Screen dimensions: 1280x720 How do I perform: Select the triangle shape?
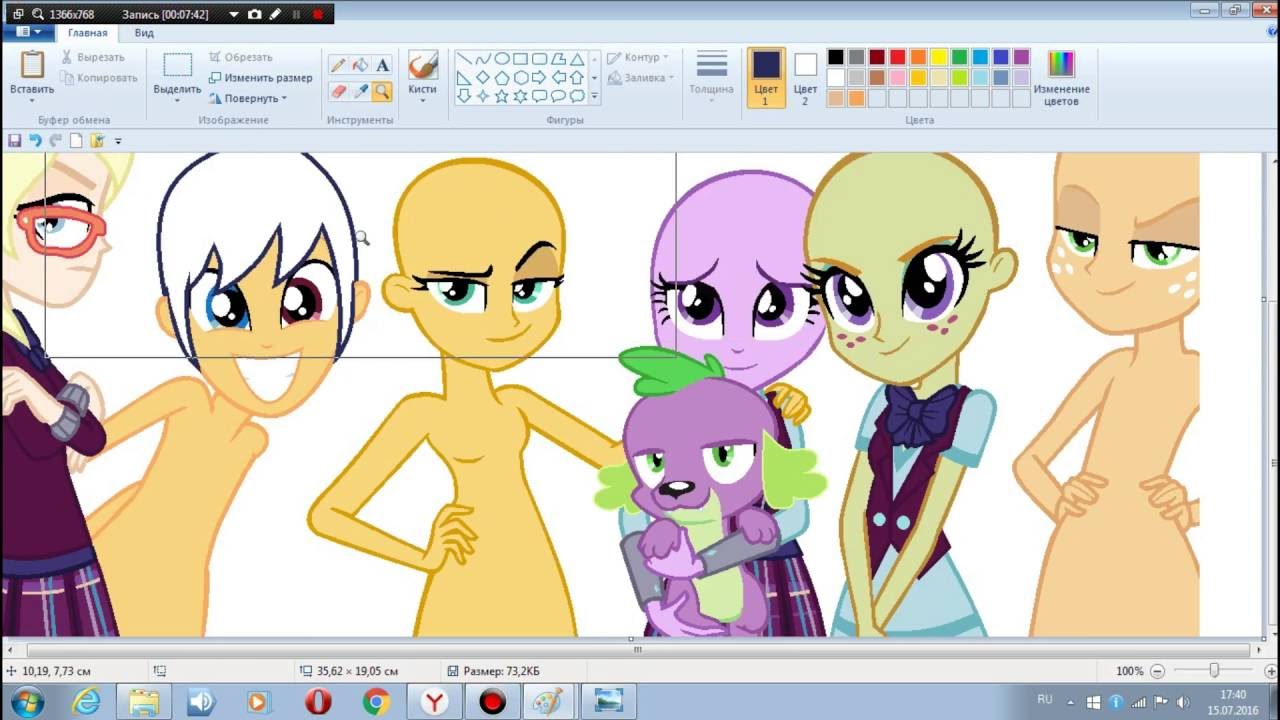pyautogui.click(x=578, y=59)
